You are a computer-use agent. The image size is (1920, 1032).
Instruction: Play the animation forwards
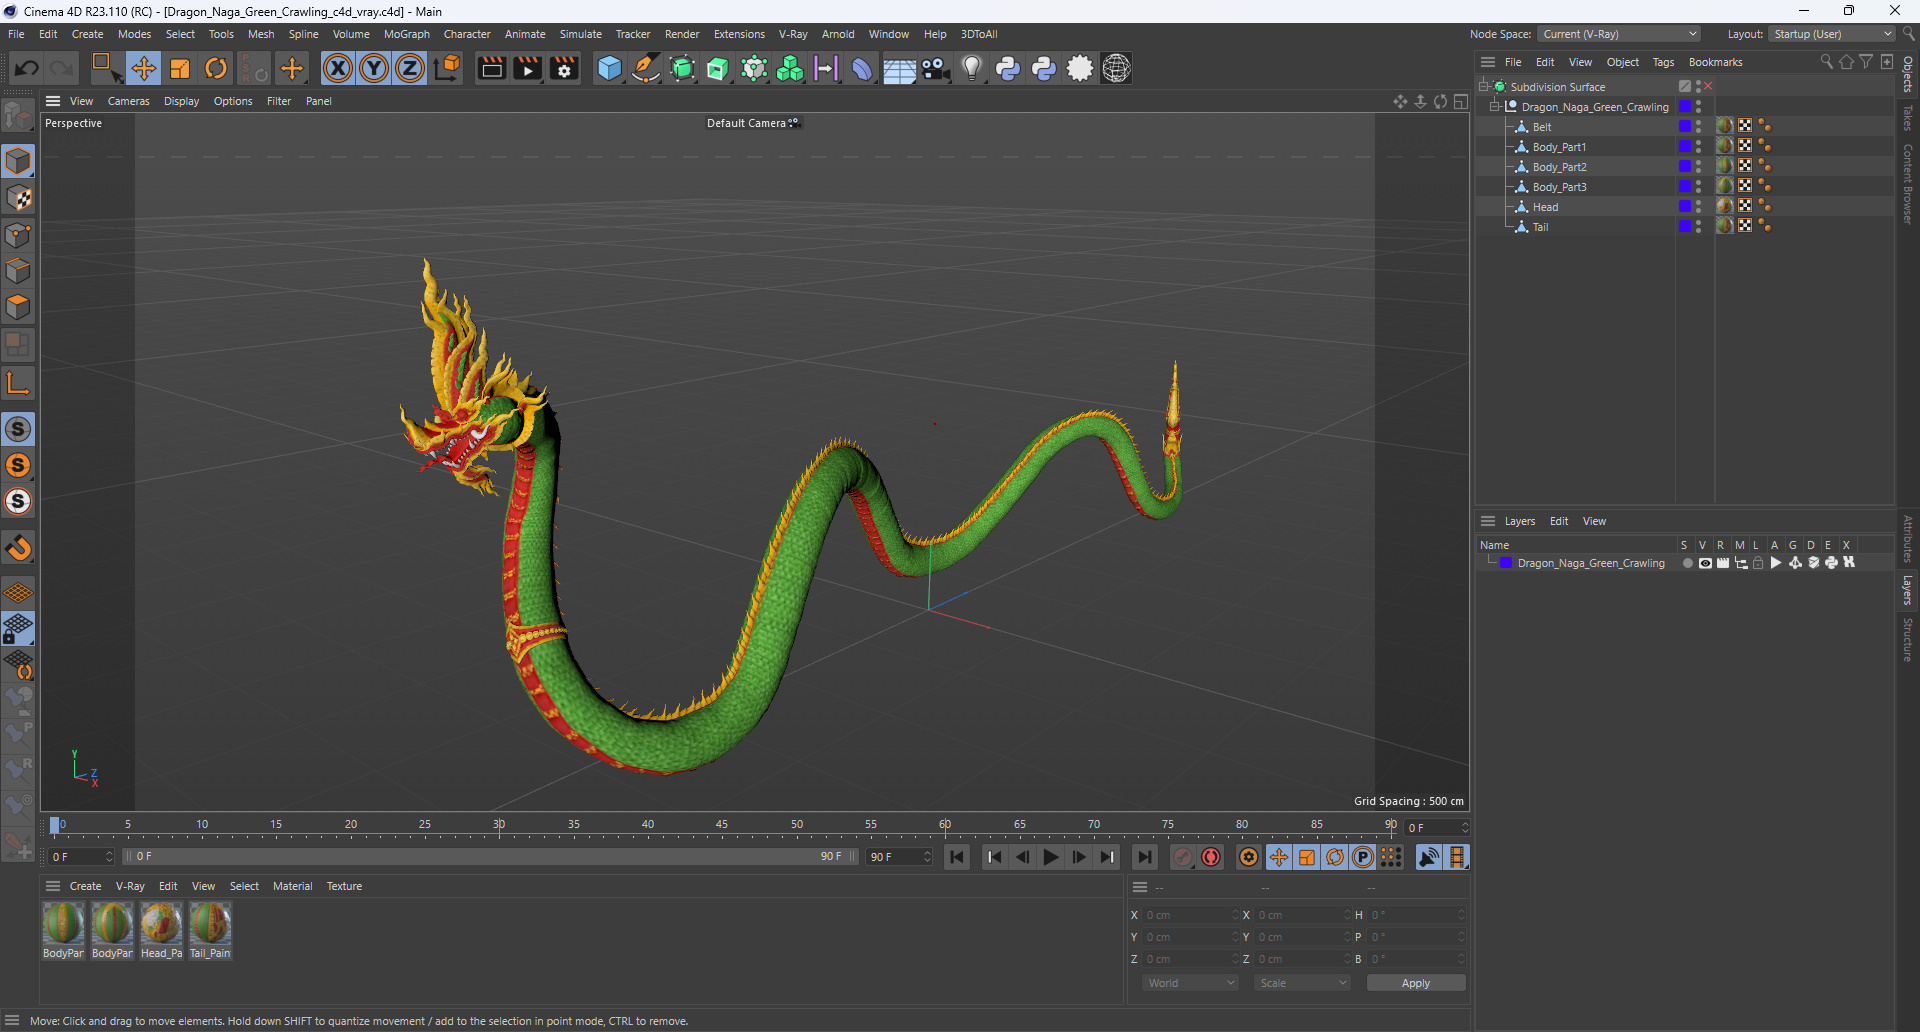(x=1050, y=857)
